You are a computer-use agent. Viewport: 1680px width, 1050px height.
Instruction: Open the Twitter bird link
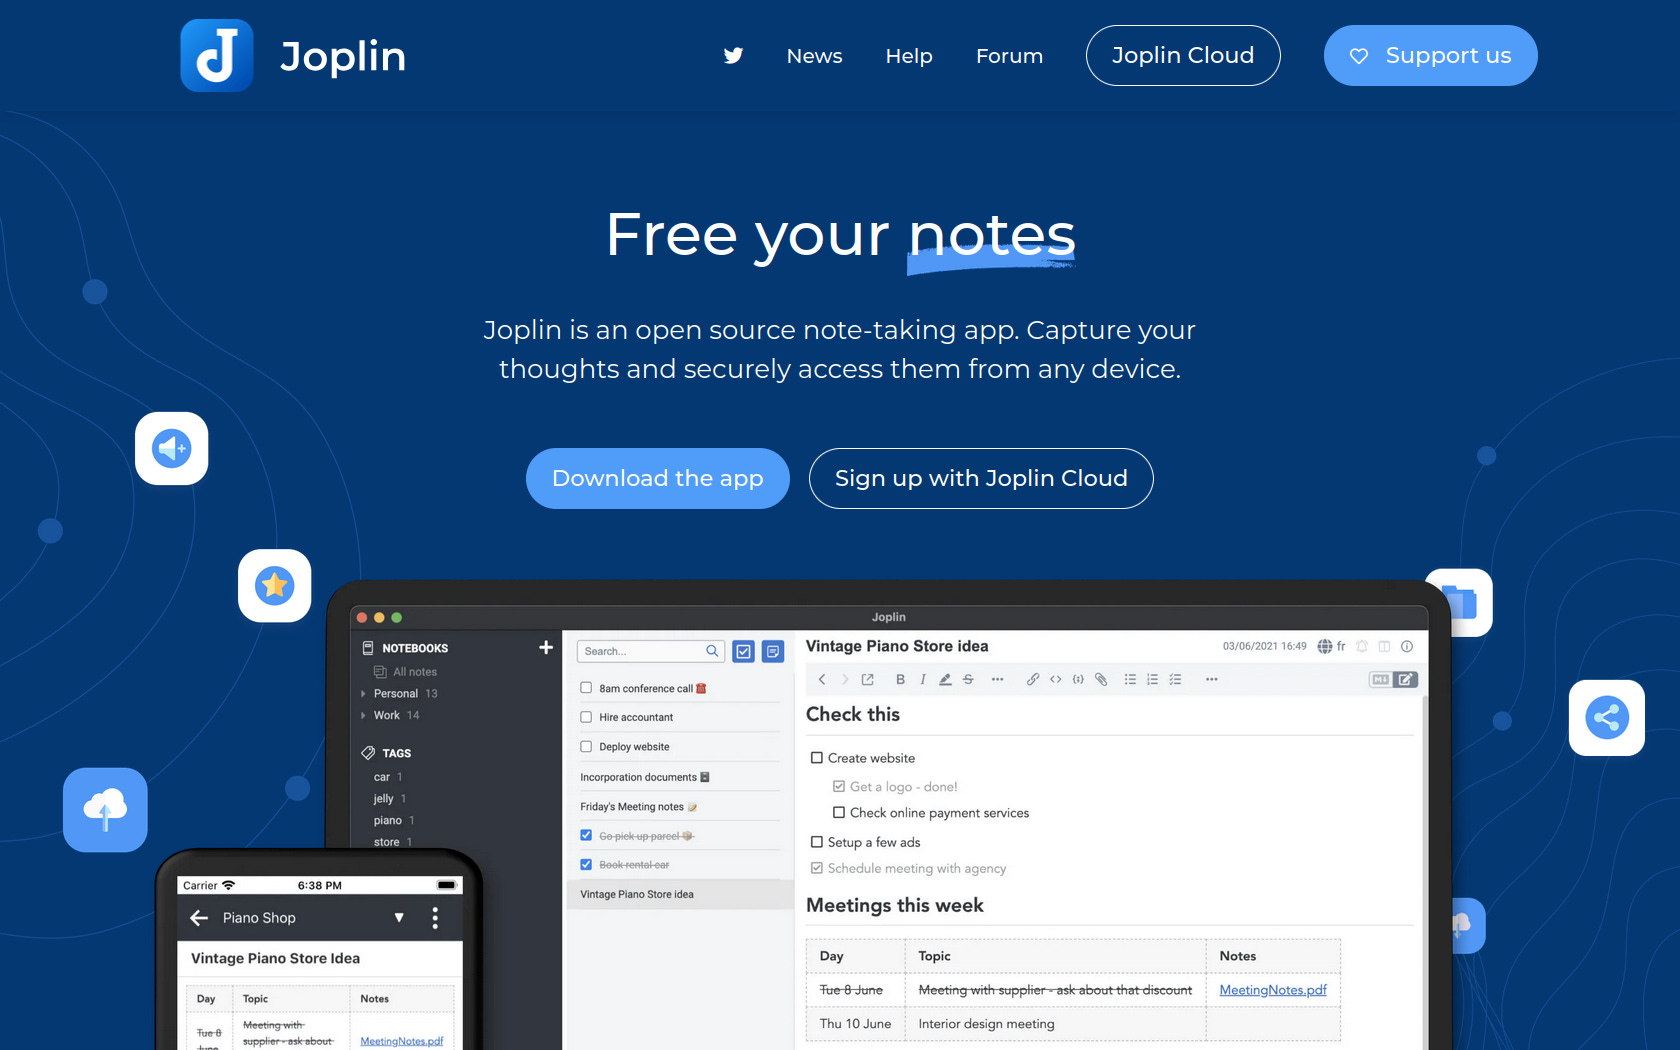click(733, 56)
